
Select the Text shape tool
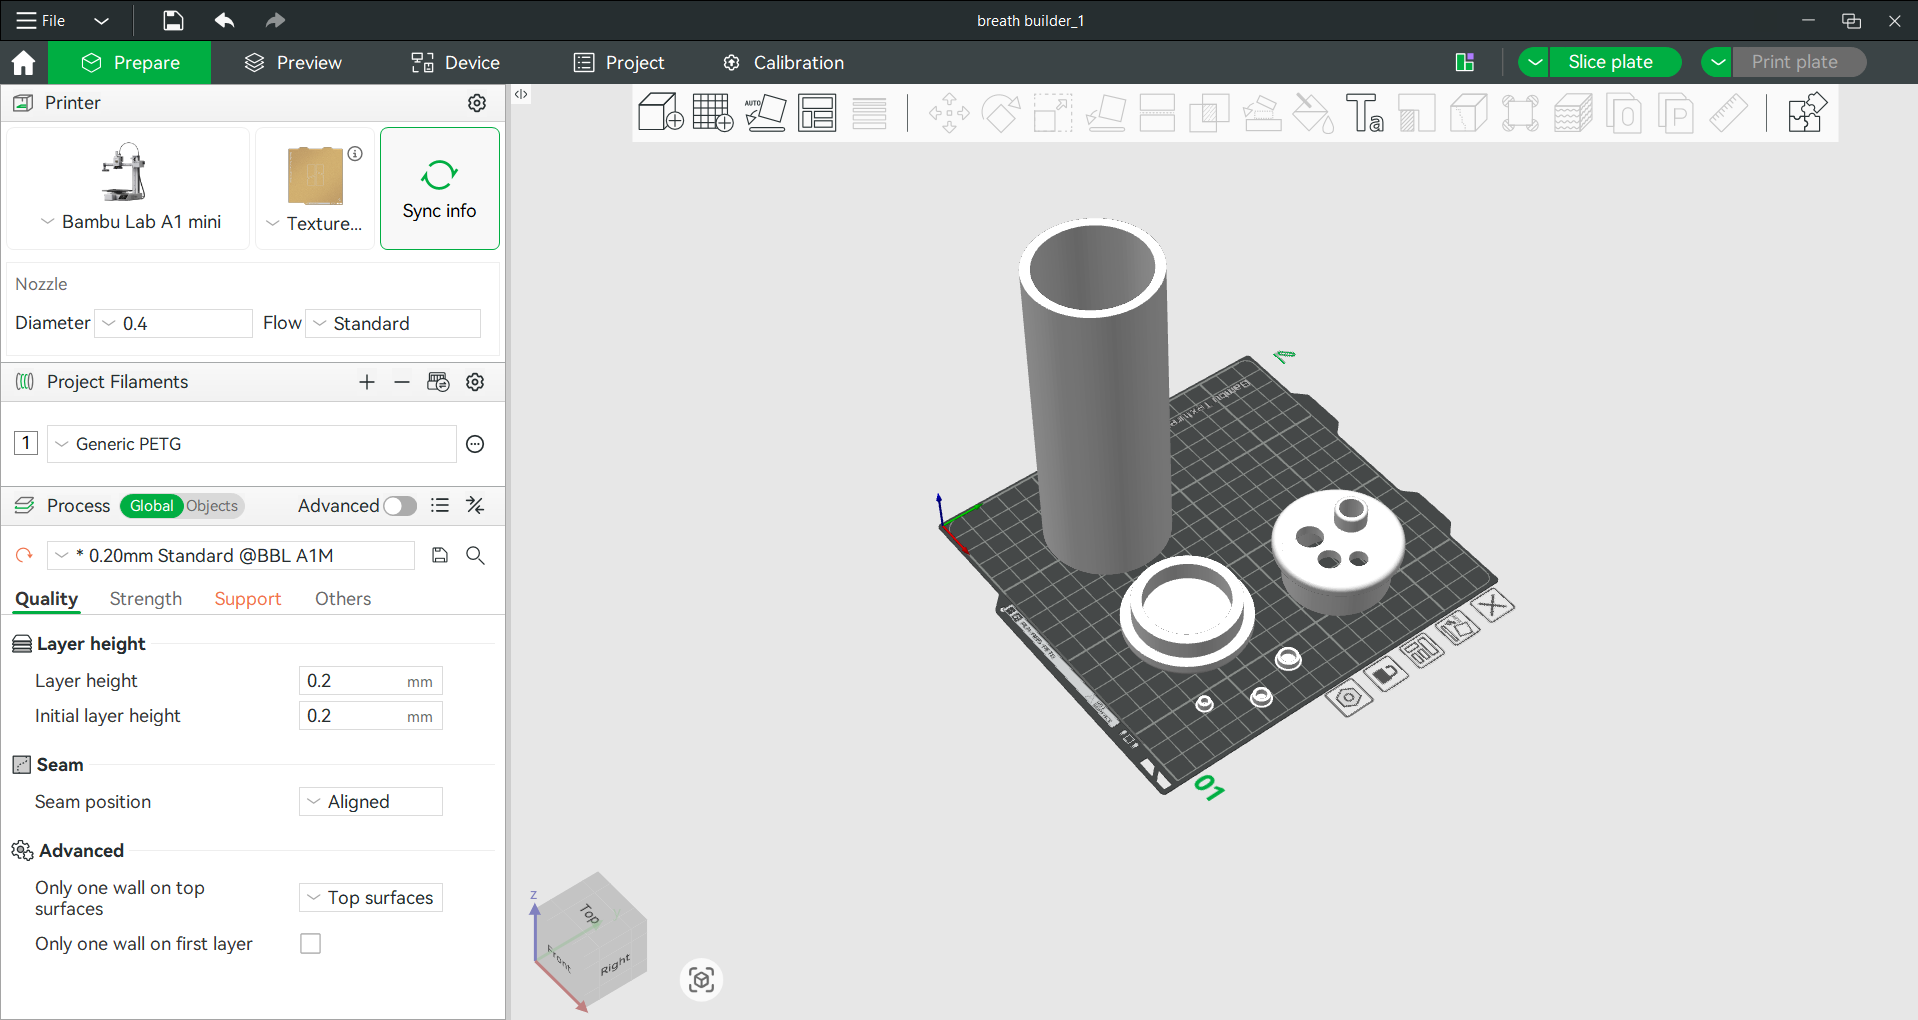[x=1365, y=113]
